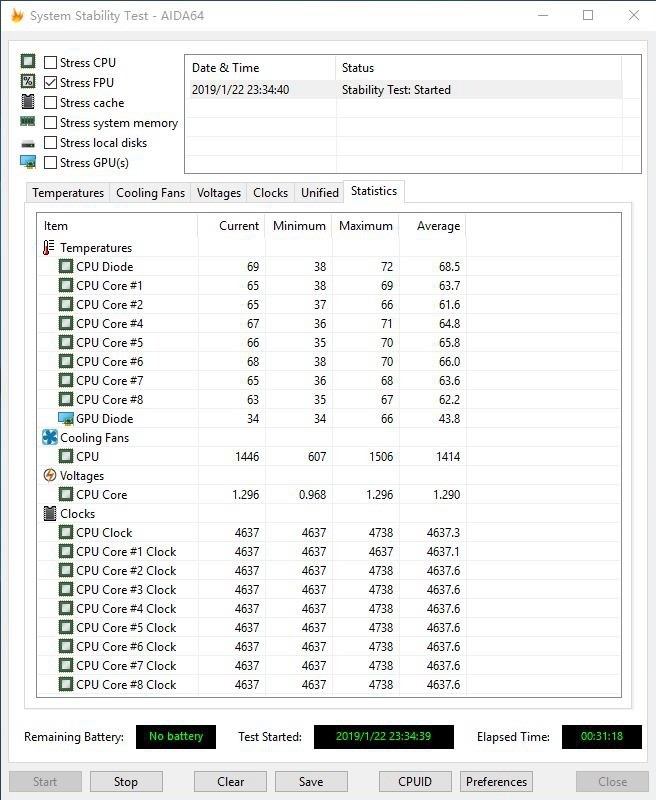Click the Save button
Screen dimensions: 656x800
(x=311, y=782)
